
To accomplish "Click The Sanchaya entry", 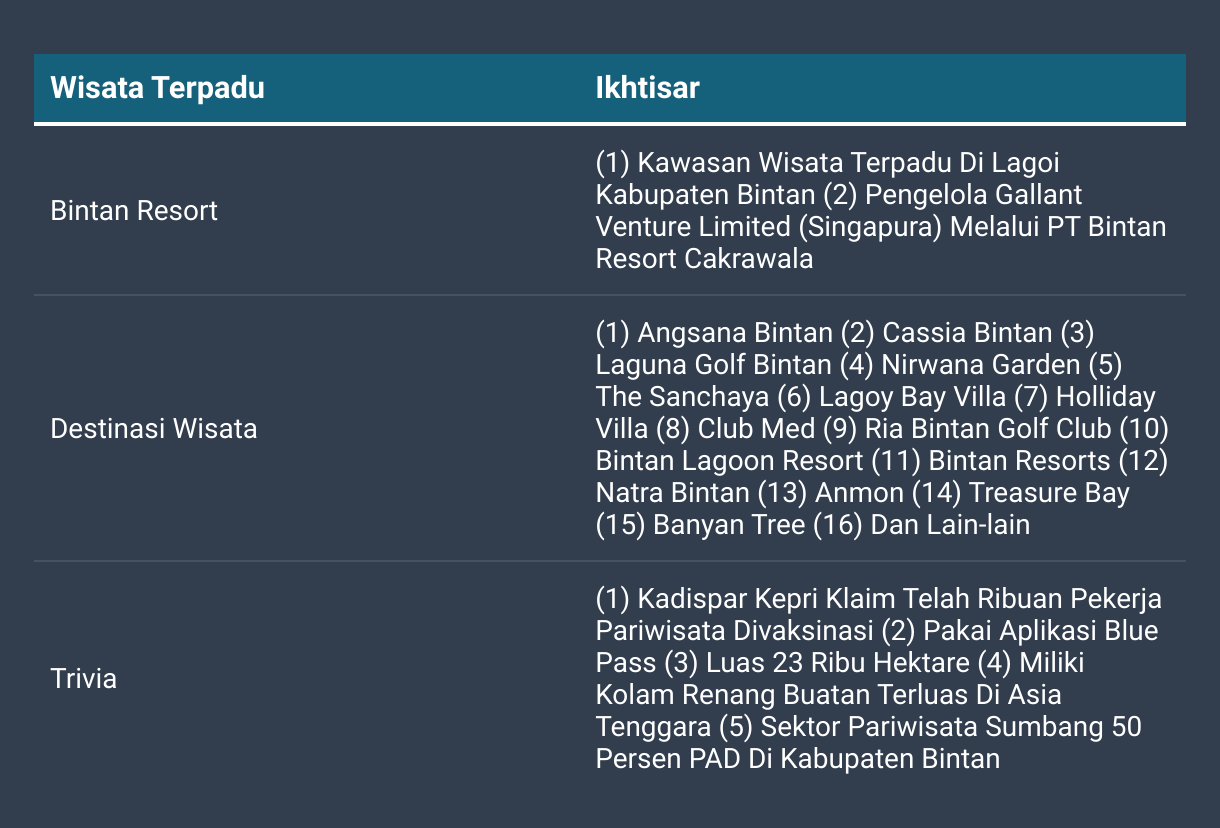I will pos(682,397).
